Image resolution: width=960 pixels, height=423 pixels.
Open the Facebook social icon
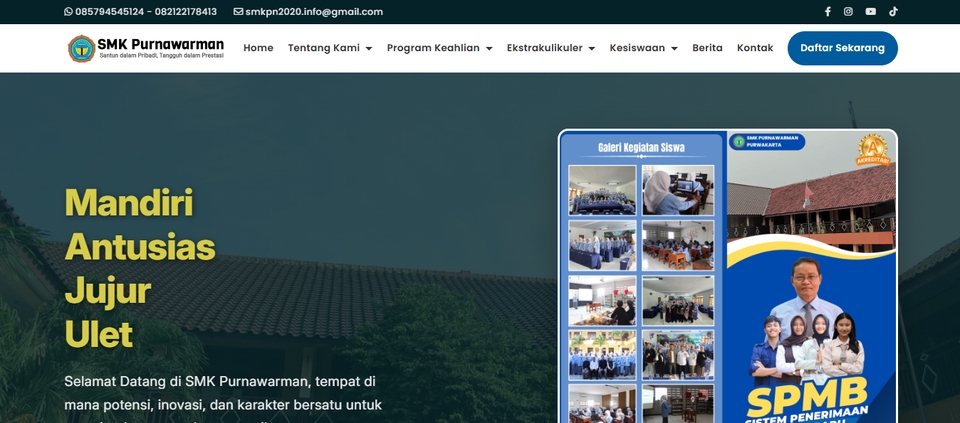(827, 12)
